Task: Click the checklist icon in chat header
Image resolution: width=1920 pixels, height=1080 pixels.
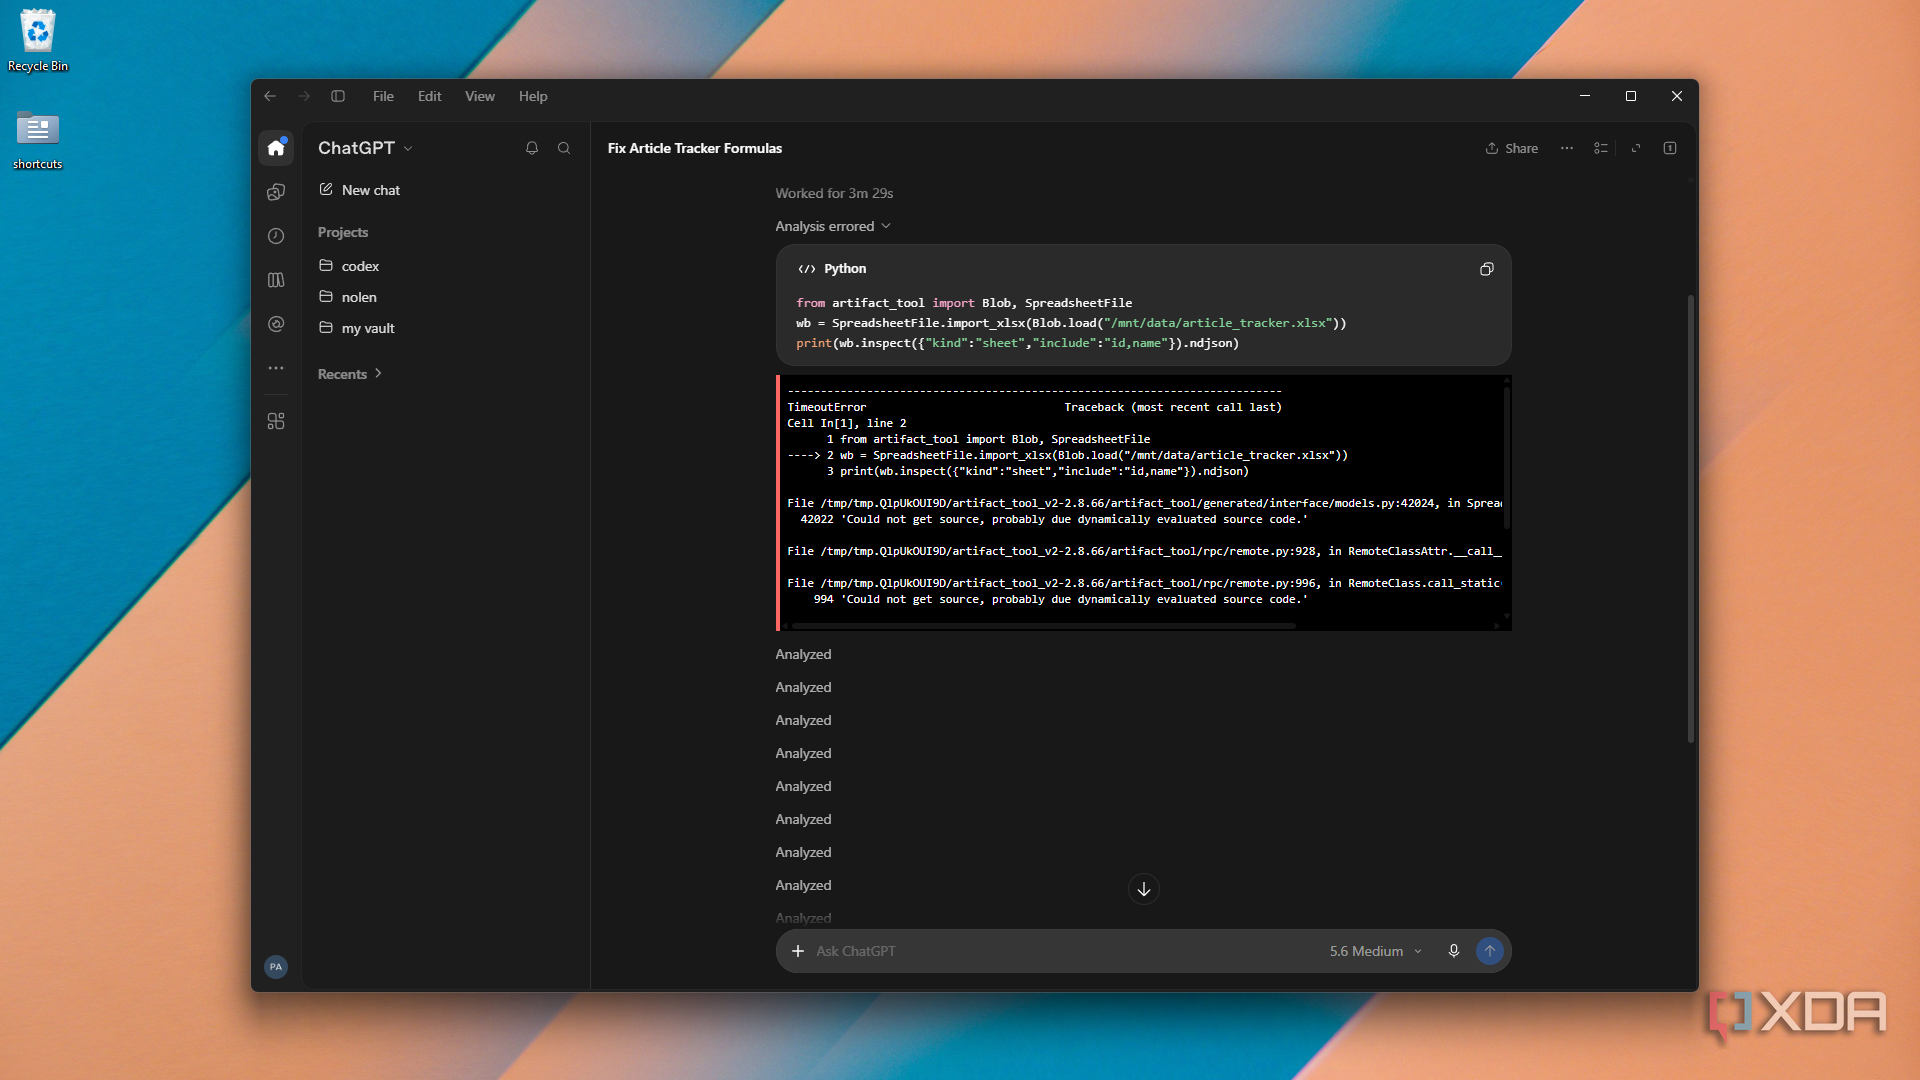Action: [1601, 148]
